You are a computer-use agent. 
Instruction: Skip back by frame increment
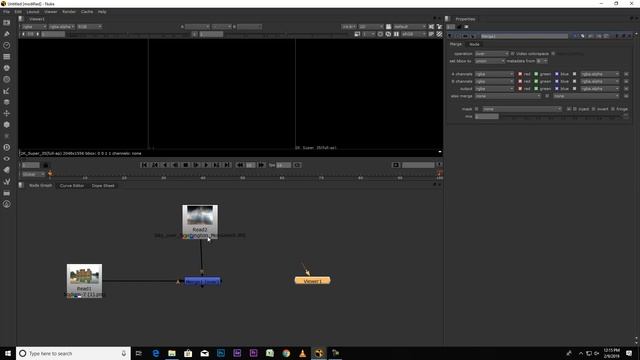click(240, 165)
